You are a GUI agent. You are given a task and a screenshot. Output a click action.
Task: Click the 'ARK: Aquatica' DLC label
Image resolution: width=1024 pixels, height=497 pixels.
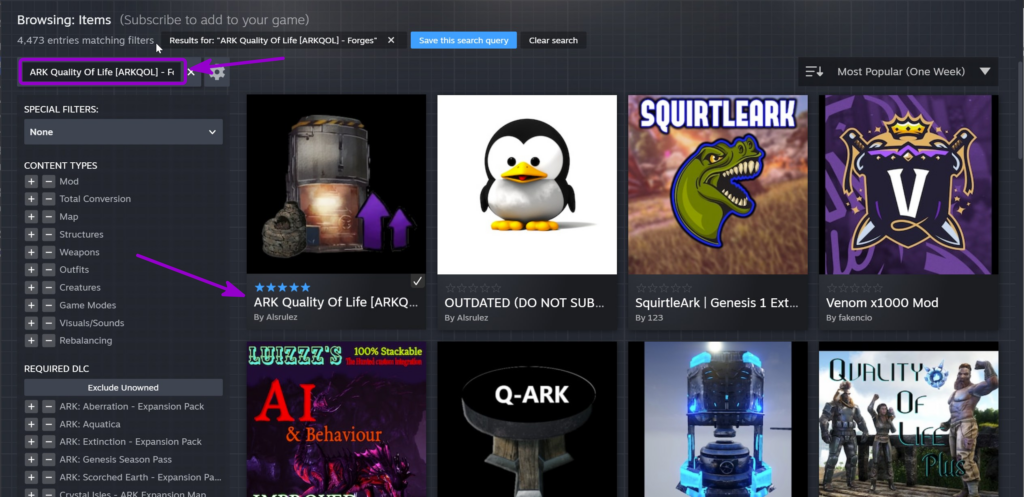[90, 424]
